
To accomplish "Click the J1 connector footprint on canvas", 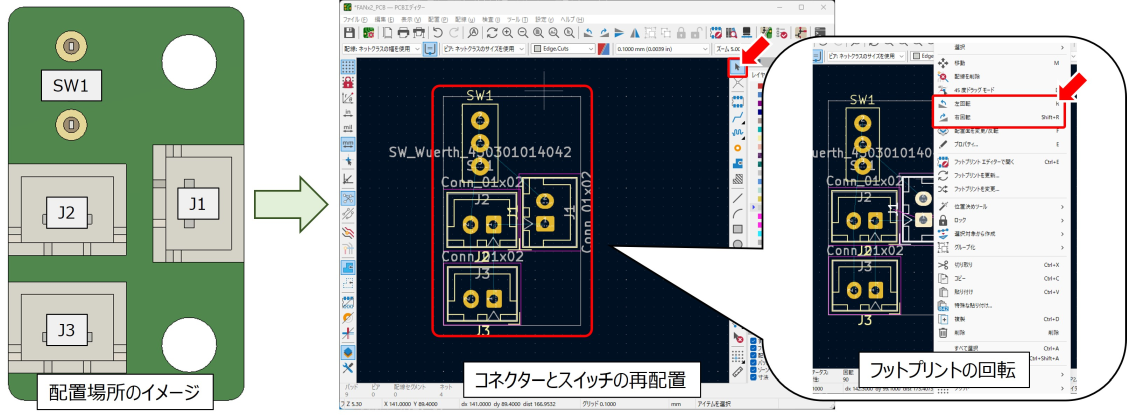I will click(x=544, y=209).
